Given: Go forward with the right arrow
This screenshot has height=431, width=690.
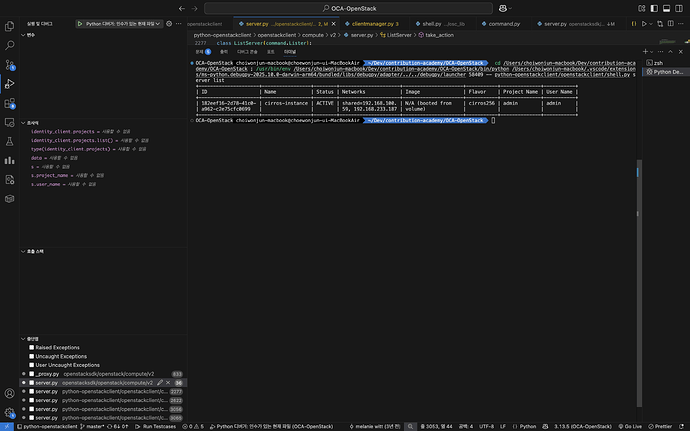Looking at the screenshot, I should click(x=195, y=8).
